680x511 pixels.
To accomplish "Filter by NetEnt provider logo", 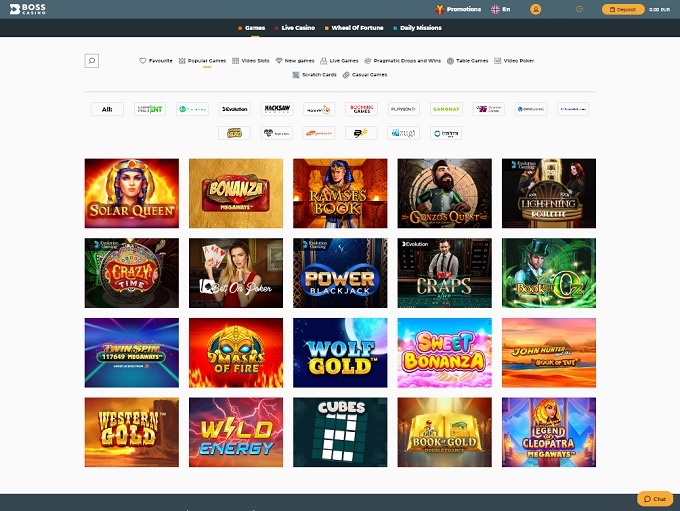I will (x=150, y=109).
